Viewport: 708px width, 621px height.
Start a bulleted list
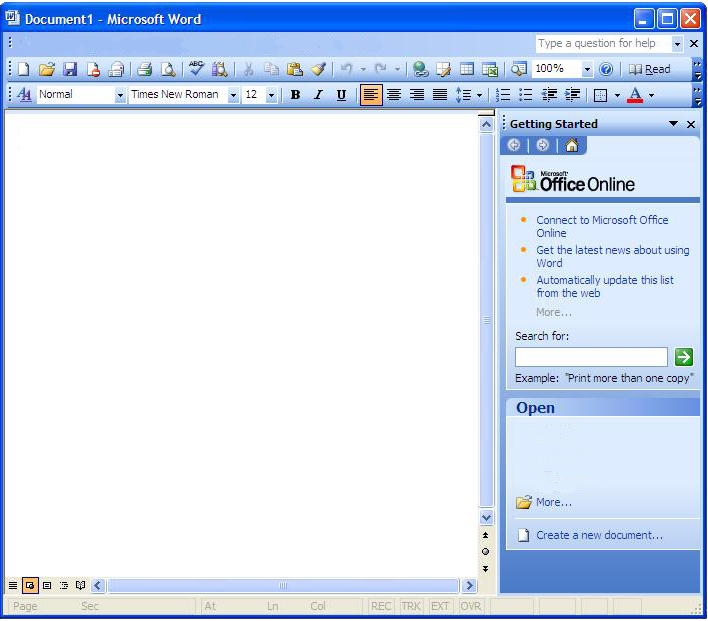click(x=526, y=95)
